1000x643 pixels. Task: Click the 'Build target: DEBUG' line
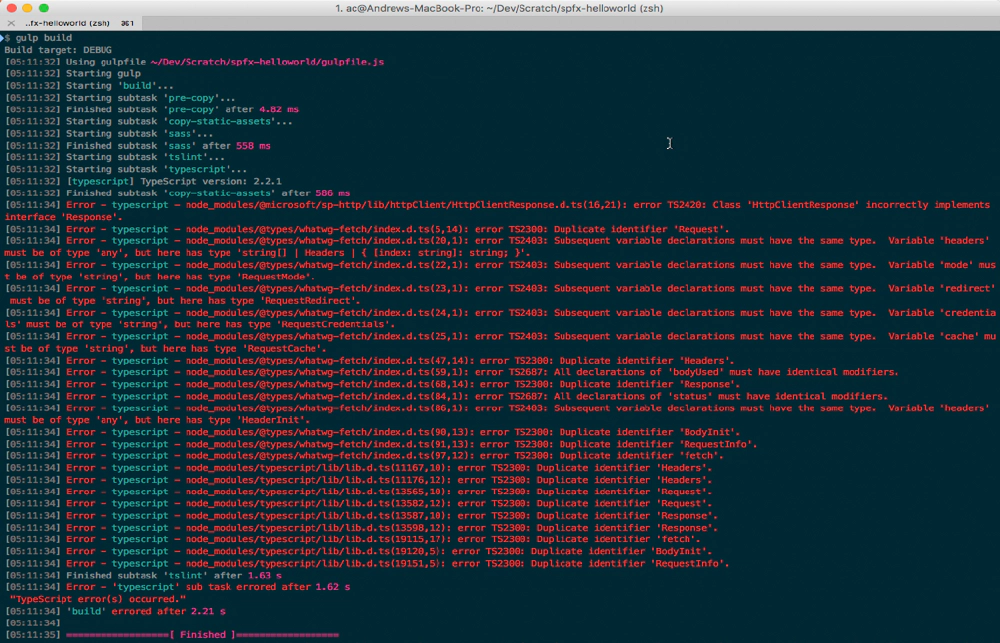(x=58, y=50)
